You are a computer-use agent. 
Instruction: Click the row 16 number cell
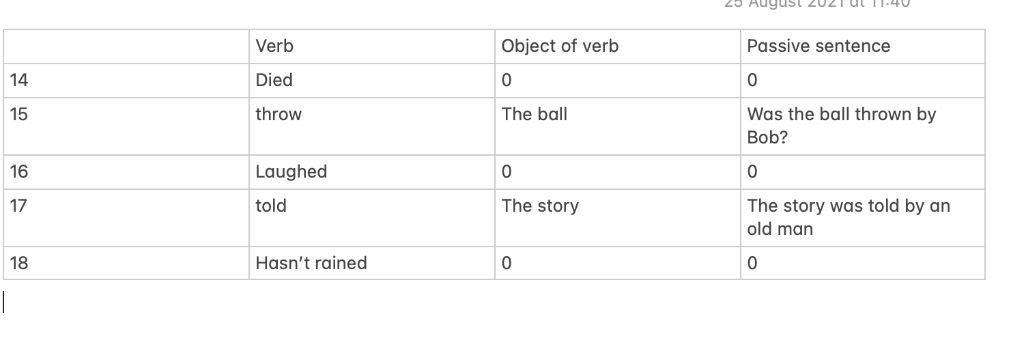(x=126, y=172)
